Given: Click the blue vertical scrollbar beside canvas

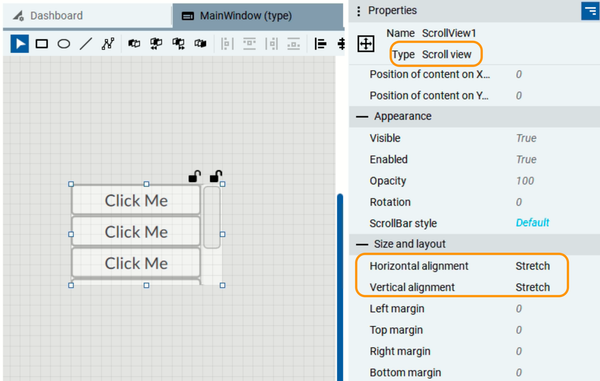Looking at the screenshot, I should (340, 287).
